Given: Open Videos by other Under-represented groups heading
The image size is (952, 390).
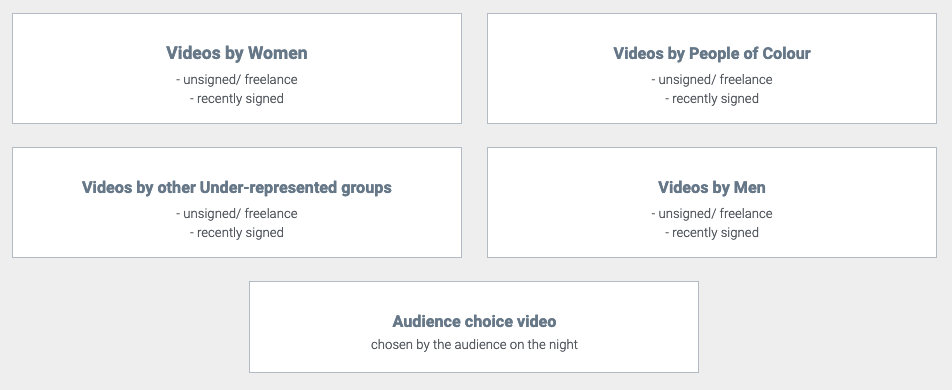Looking at the screenshot, I should coord(237,187).
